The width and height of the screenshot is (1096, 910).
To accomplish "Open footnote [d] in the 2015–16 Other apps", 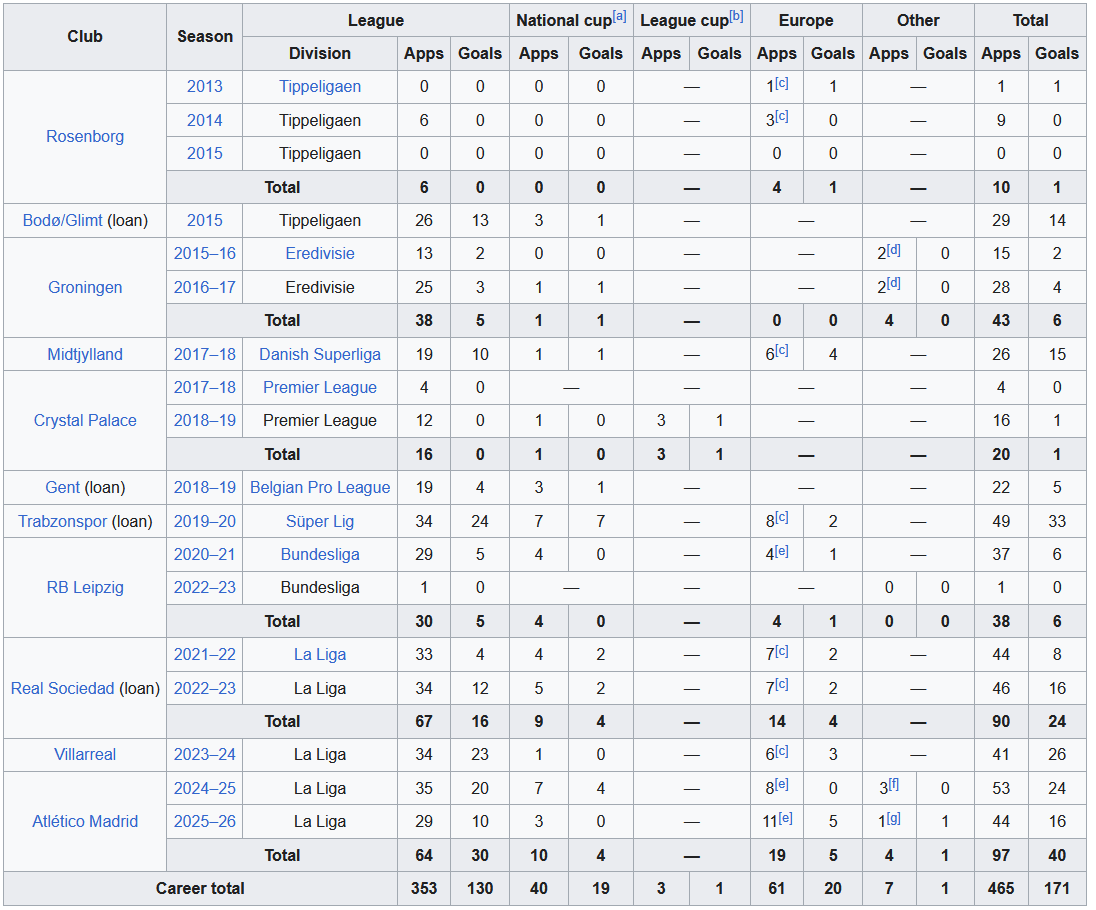I will (893, 250).
